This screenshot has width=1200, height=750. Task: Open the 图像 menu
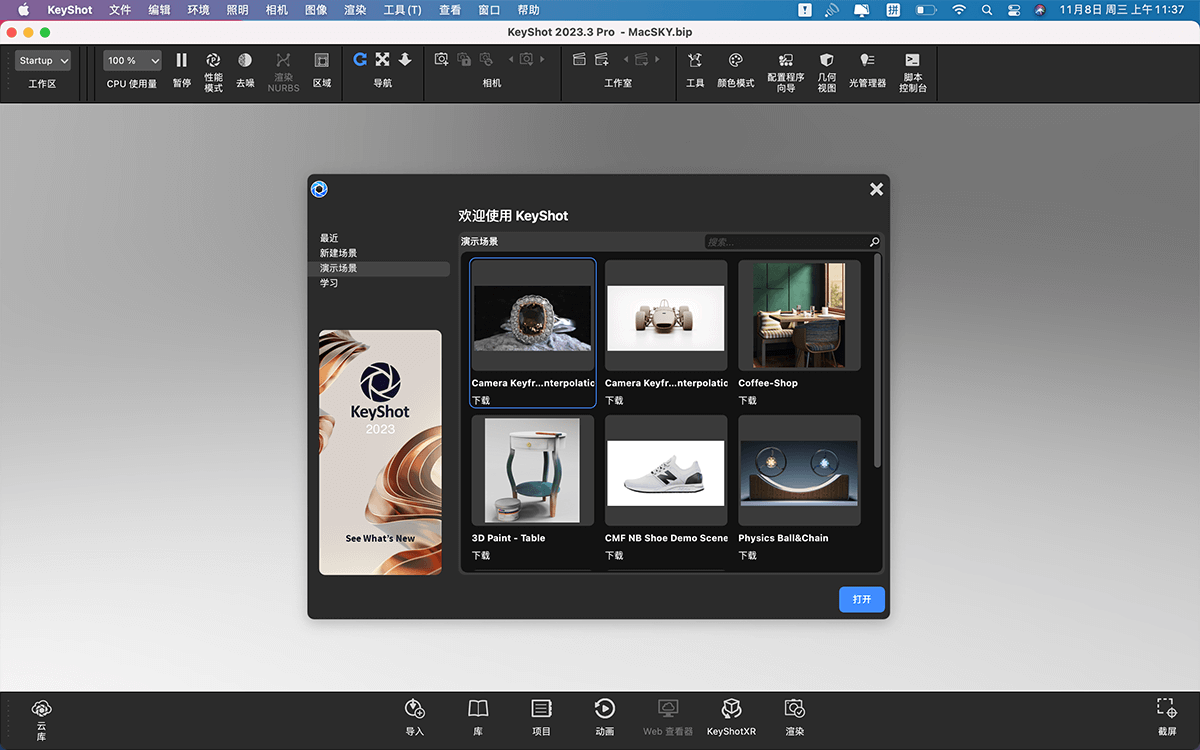coord(316,9)
